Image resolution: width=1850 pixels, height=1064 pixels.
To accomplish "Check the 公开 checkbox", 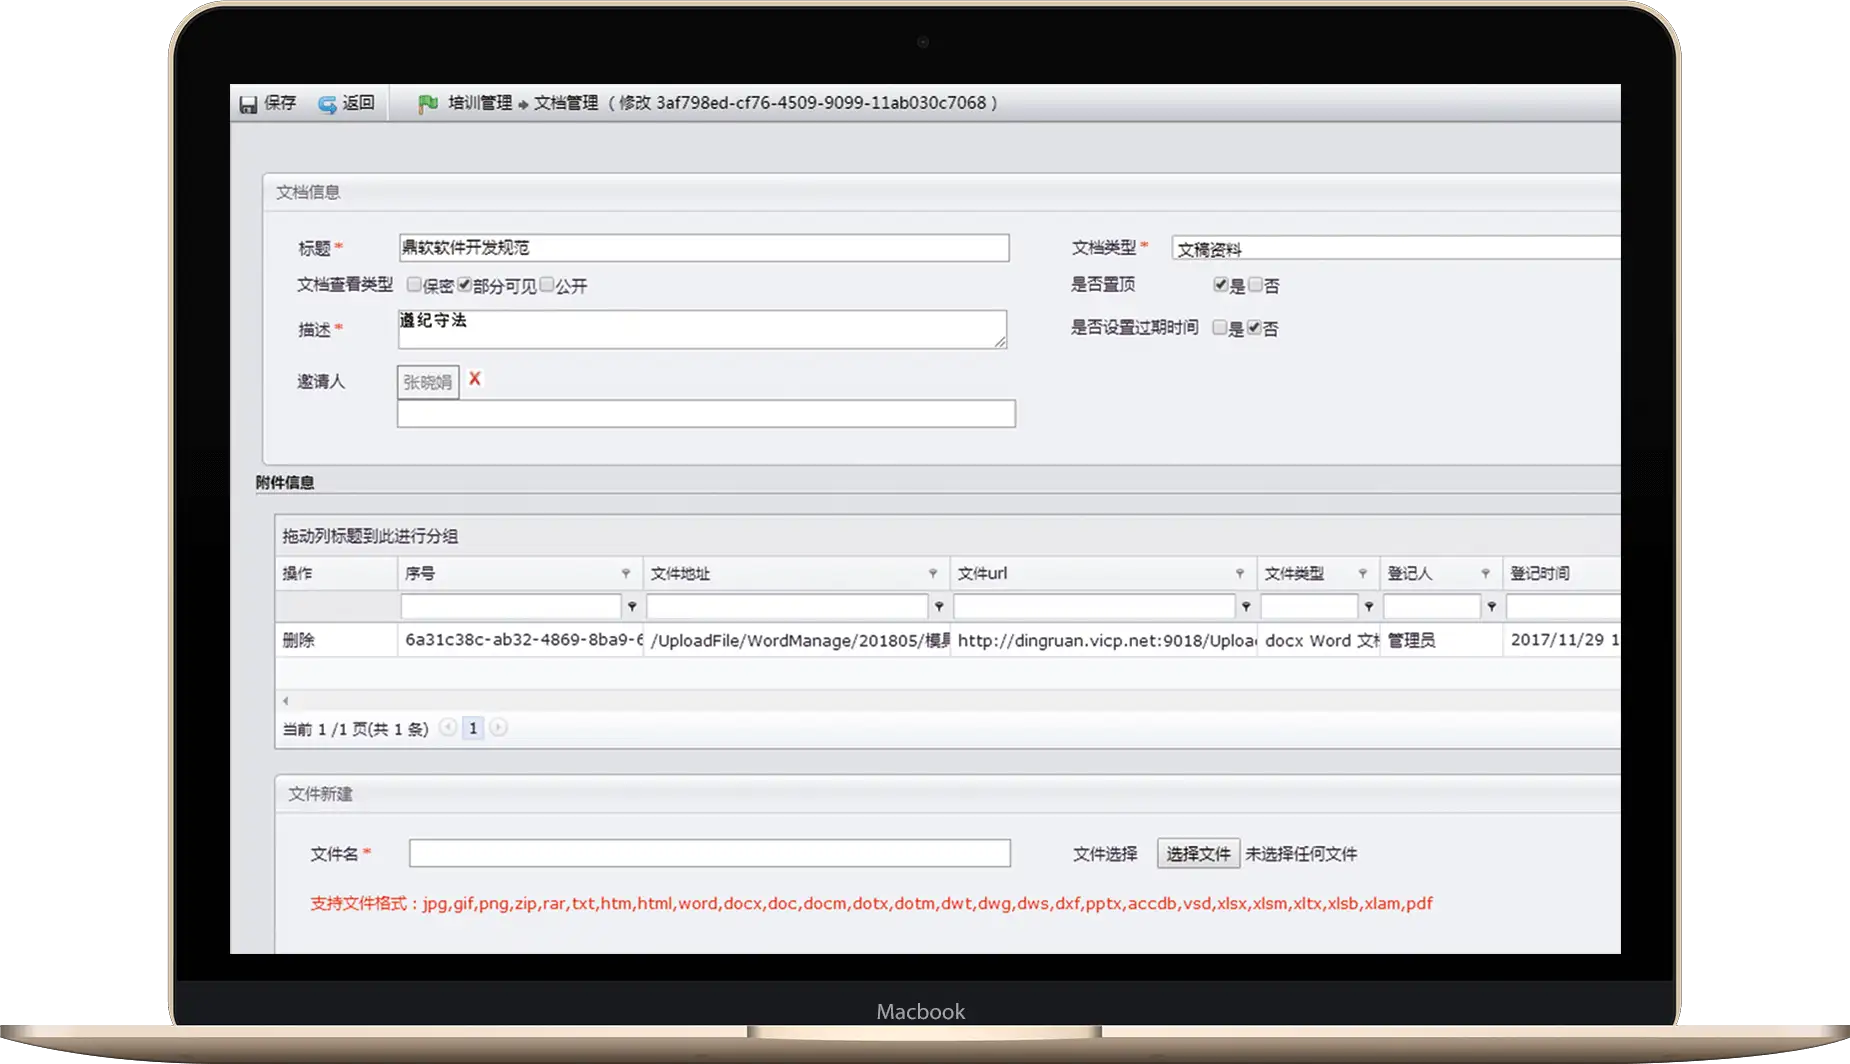I will (547, 285).
